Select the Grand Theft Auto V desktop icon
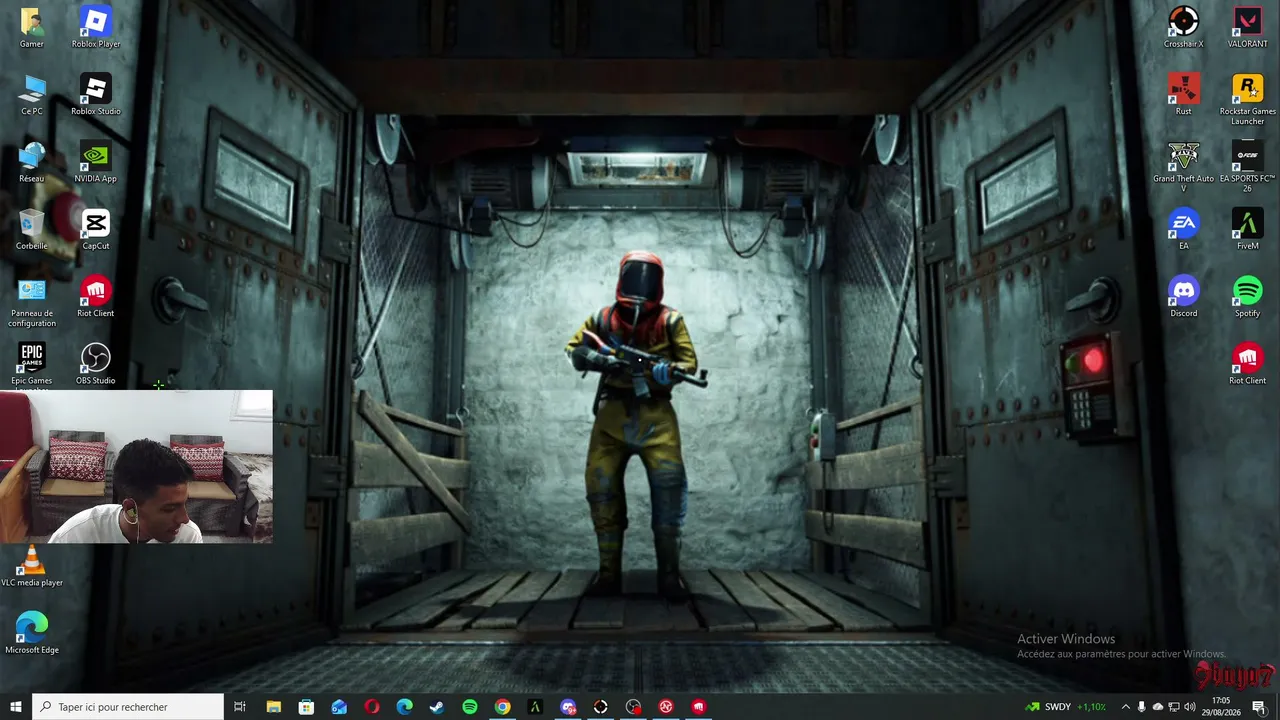Viewport: 1280px width, 720px height. [1184, 167]
